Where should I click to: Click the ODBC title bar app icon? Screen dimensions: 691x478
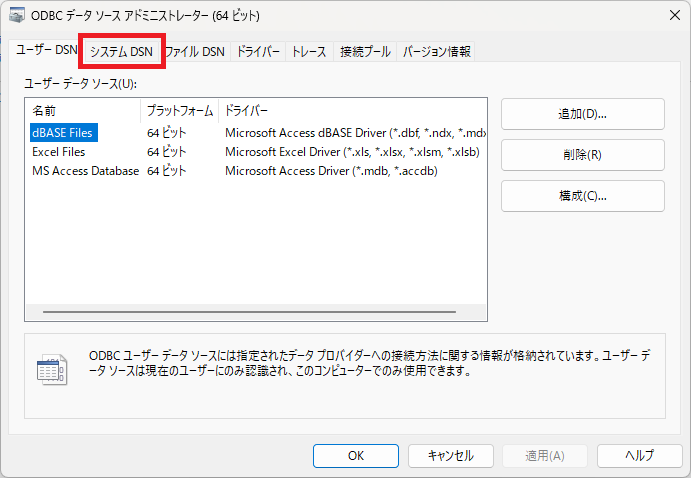(17, 15)
